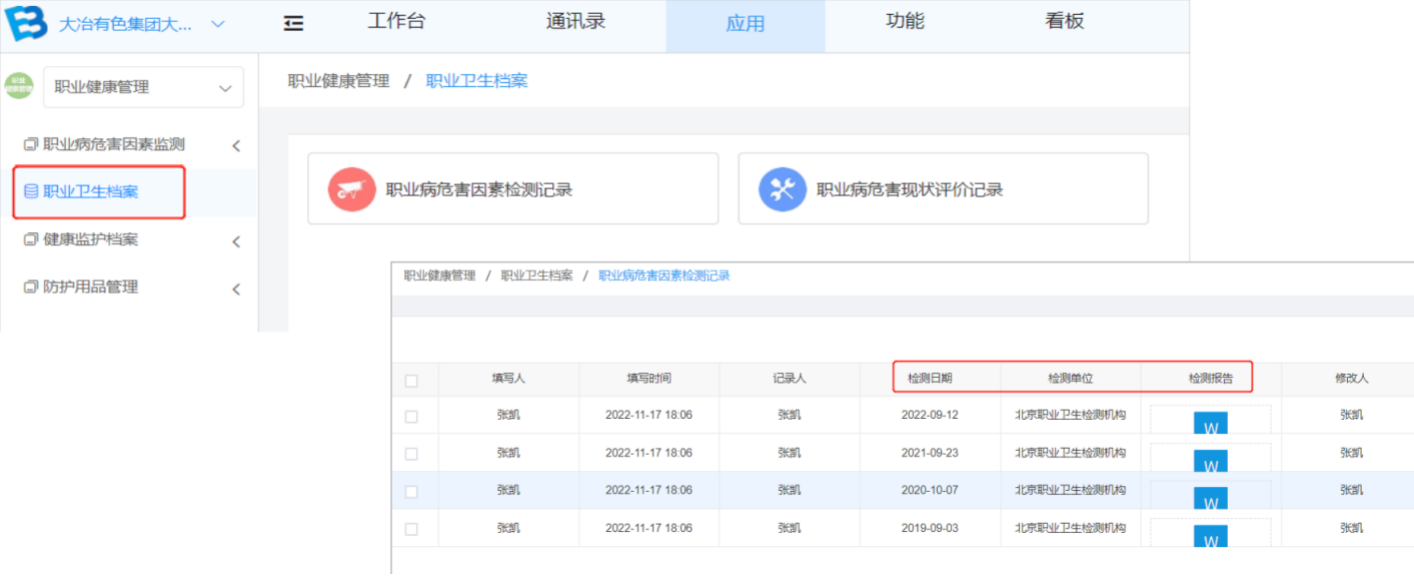Click the 2022-09-12 date cell
Screen dimensions: 1414x578
coord(930,415)
